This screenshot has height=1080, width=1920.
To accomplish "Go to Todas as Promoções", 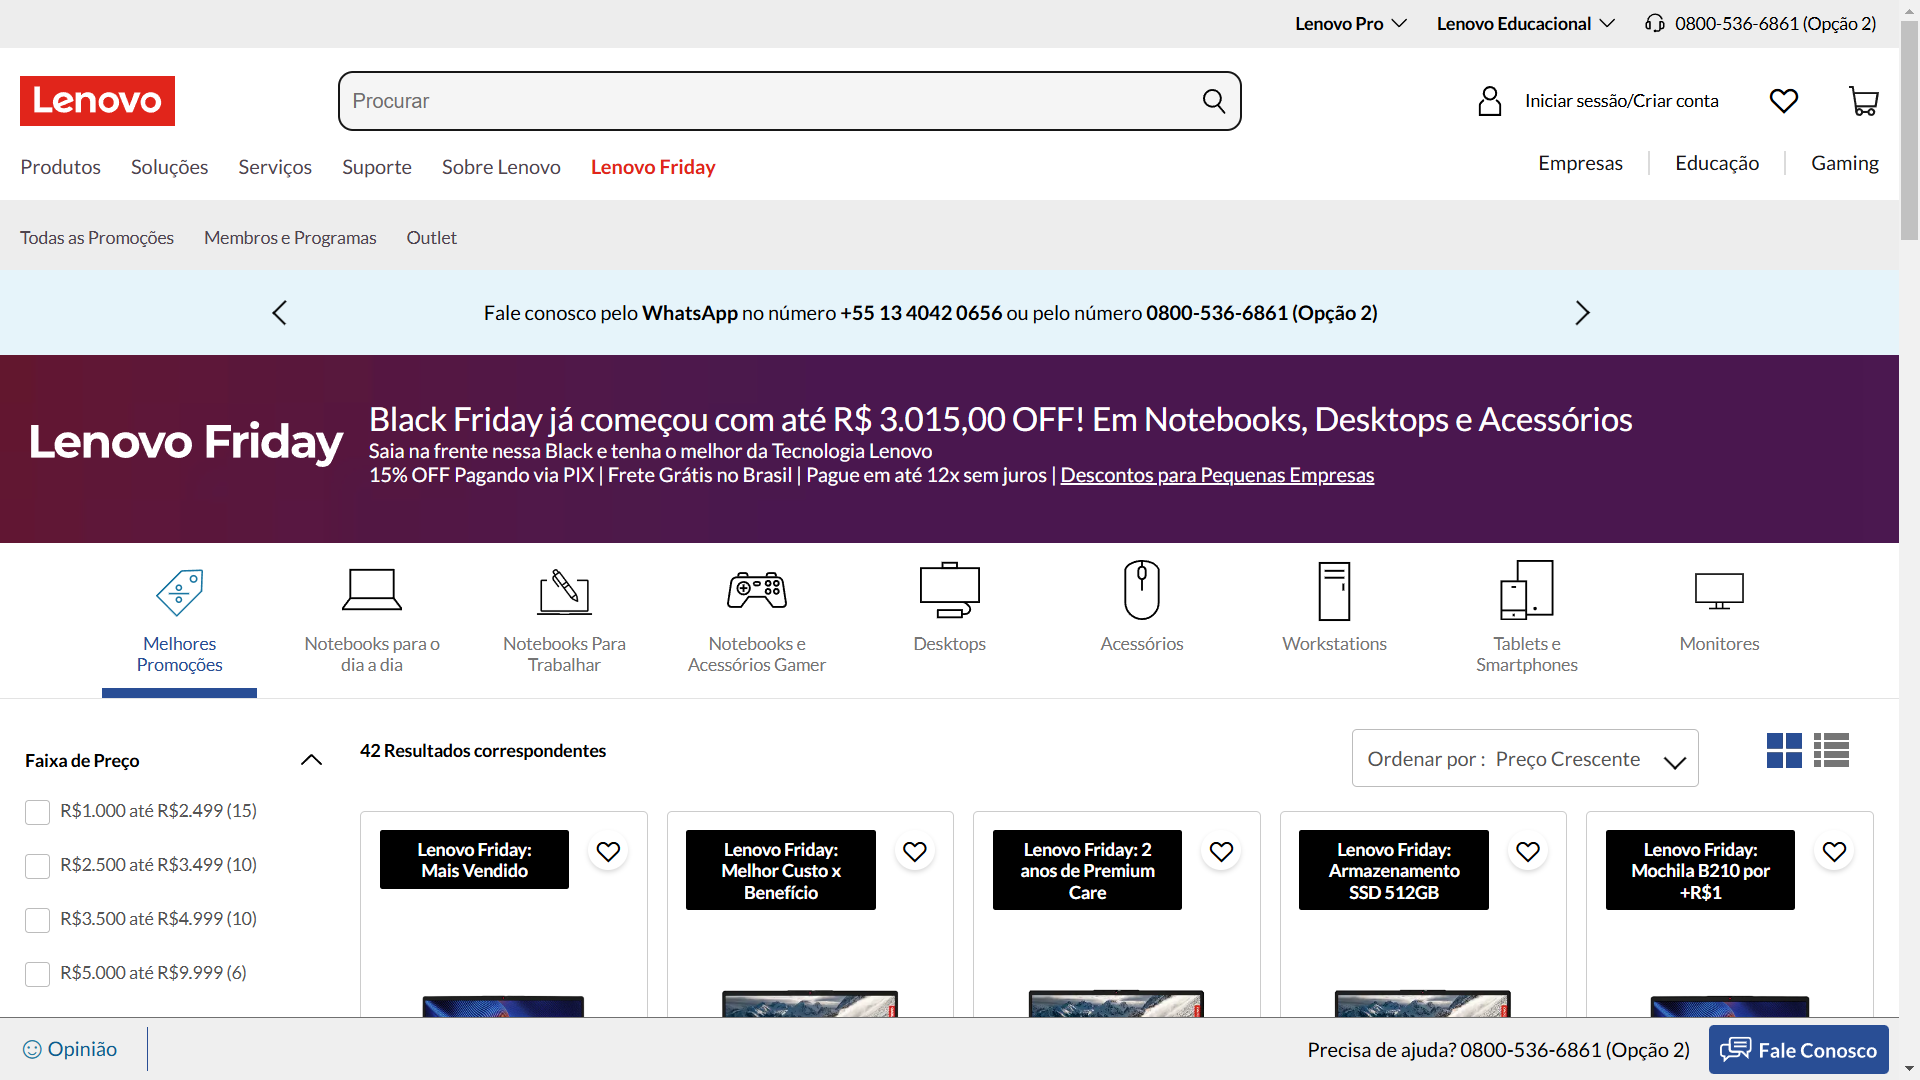I will click(97, 237).
